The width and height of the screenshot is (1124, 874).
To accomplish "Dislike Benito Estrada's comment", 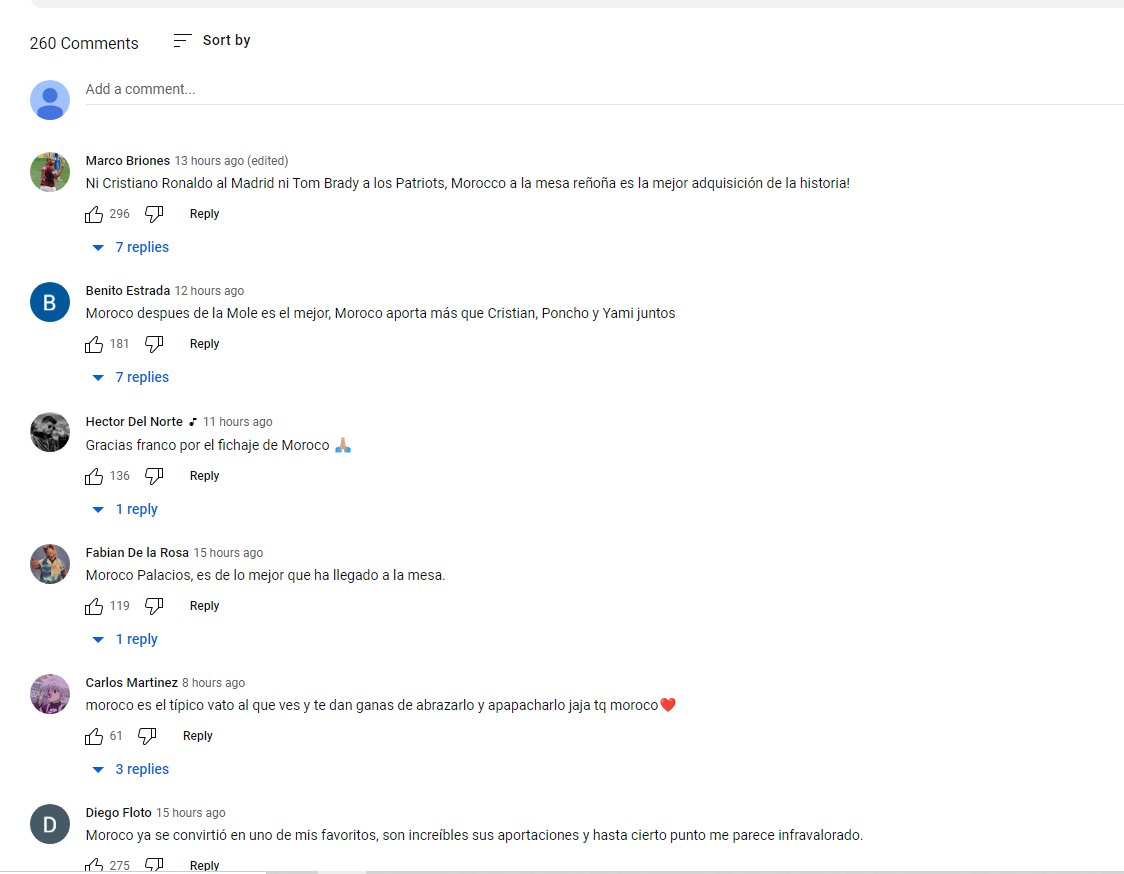I will tap(154, 343).
